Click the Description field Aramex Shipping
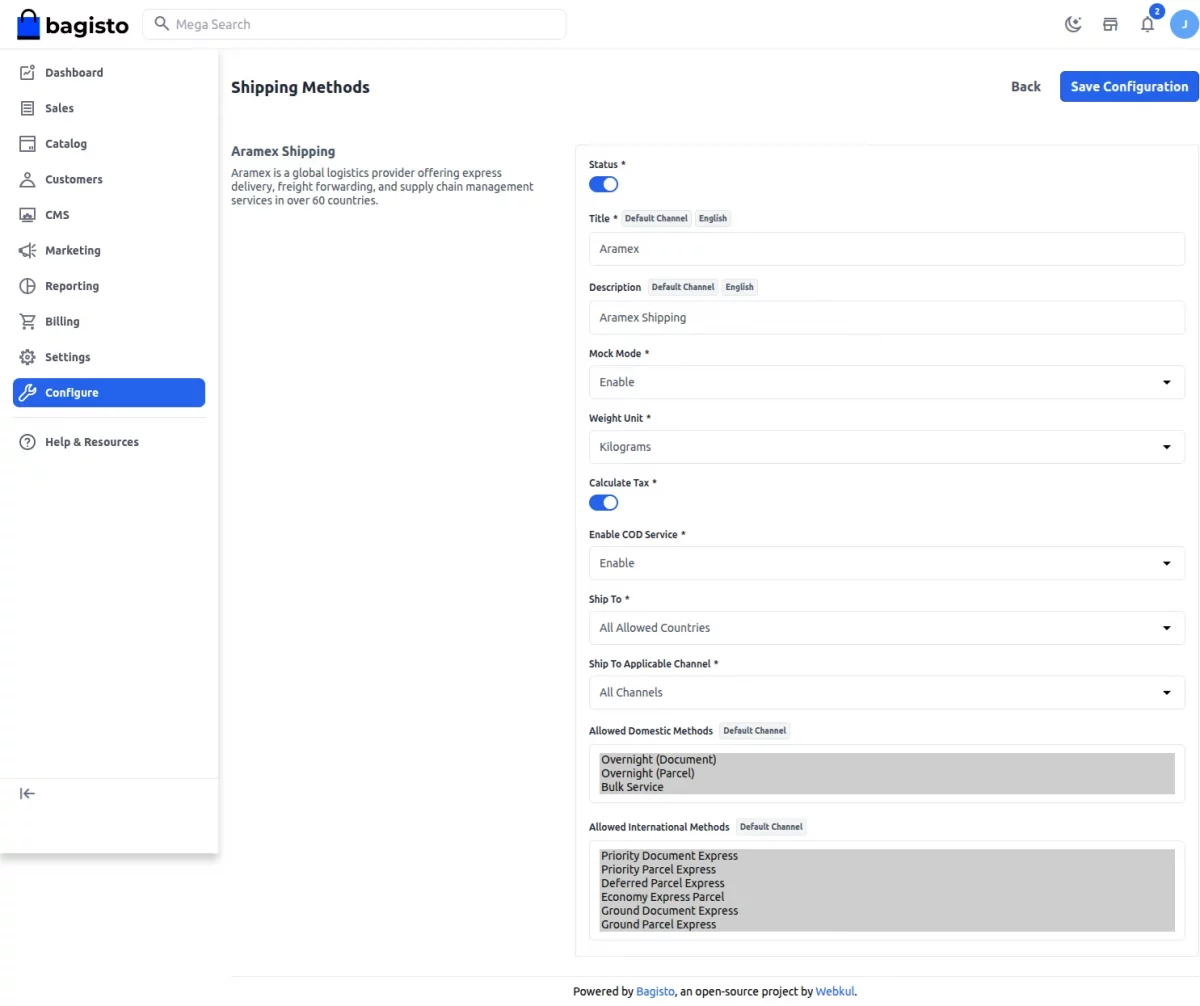This screenshot has width=1200, height=1006. pos(887,318)
